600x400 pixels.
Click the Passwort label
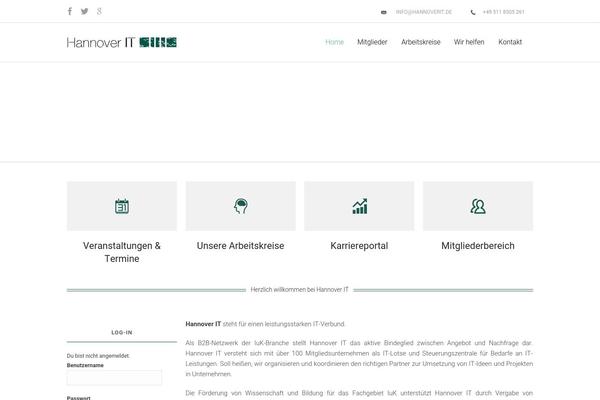(x=79, y=398)
